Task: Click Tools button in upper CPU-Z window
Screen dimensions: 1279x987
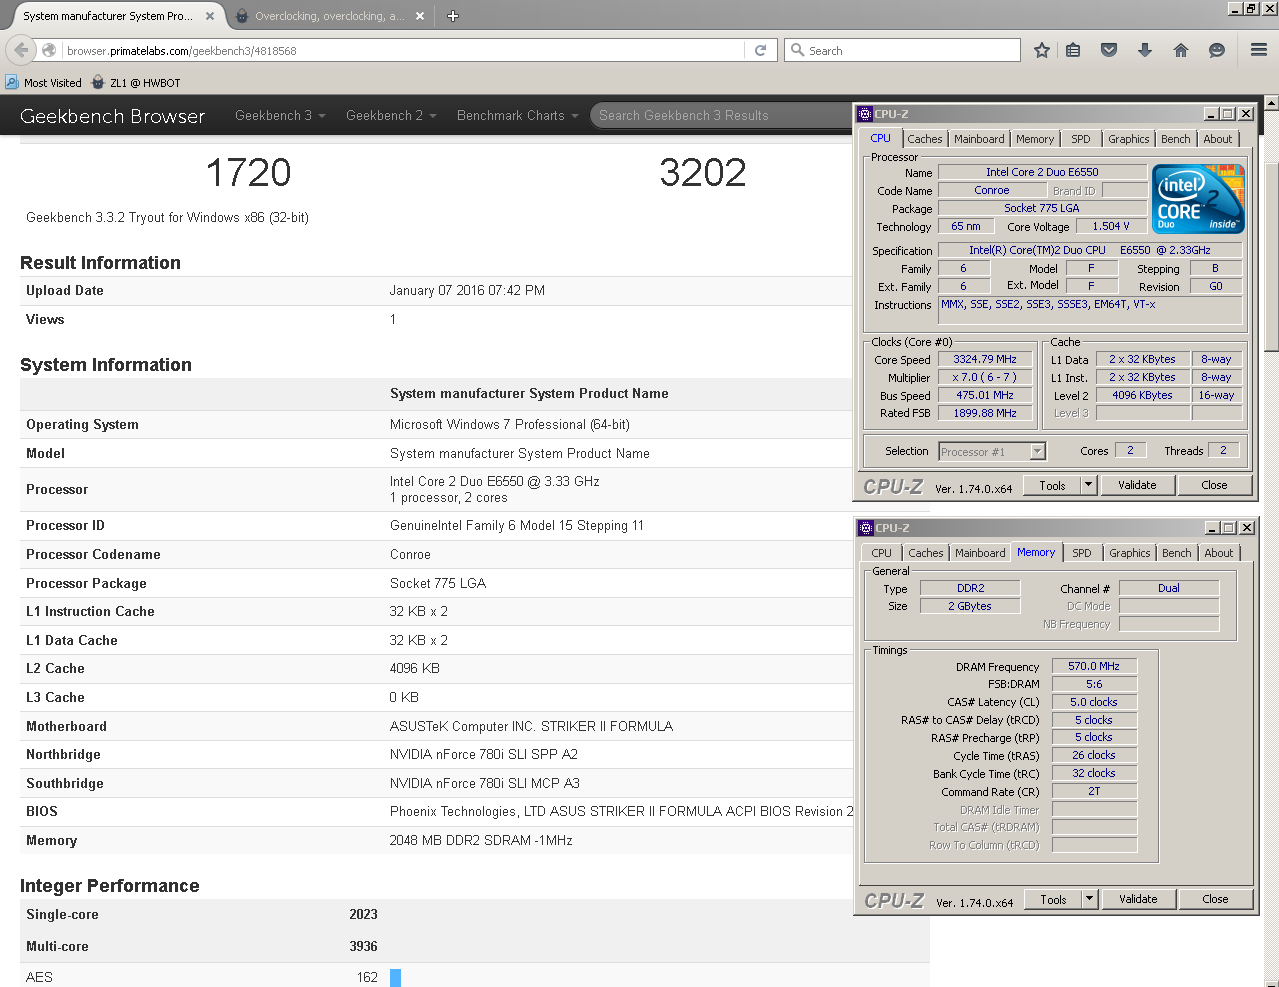Action: (1052, 485)
